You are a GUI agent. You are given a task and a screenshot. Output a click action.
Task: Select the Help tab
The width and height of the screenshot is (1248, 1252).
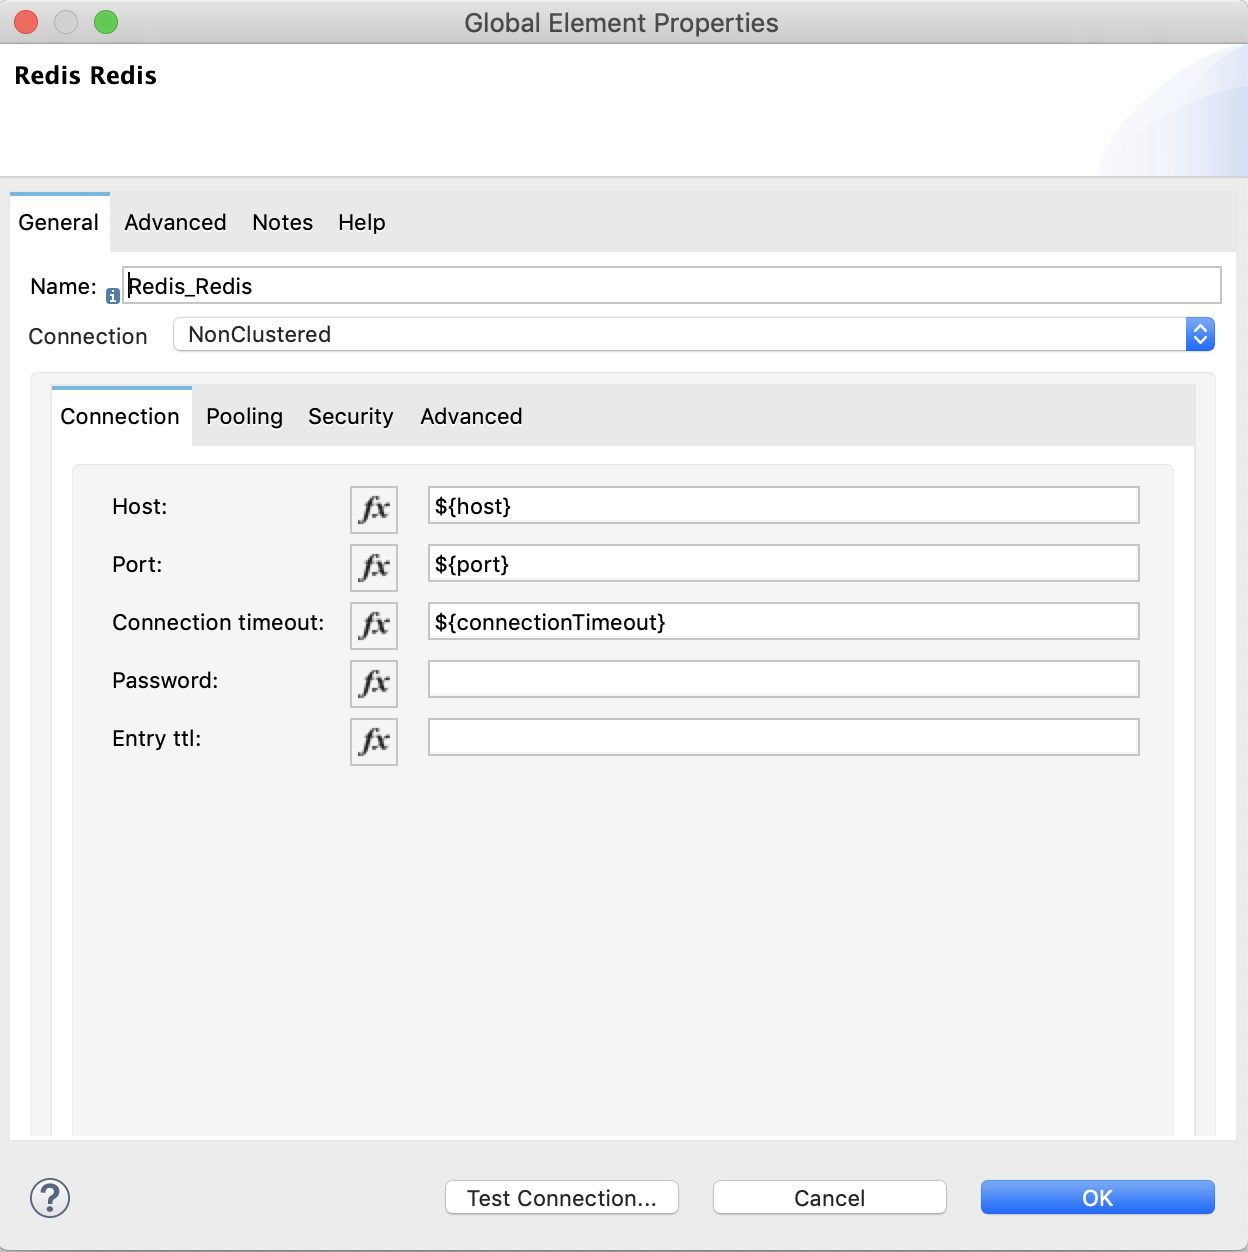pyautogui.click(x=361, y=222)
